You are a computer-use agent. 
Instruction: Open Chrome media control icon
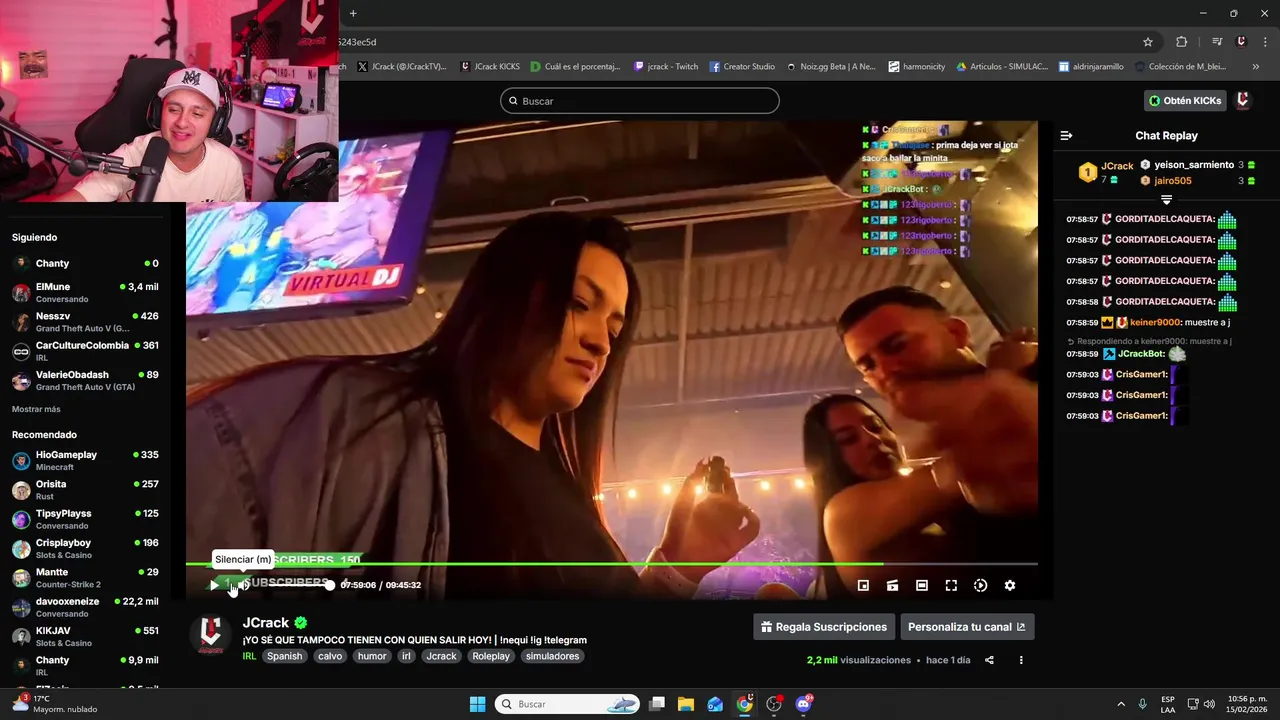click(1217, 42)
